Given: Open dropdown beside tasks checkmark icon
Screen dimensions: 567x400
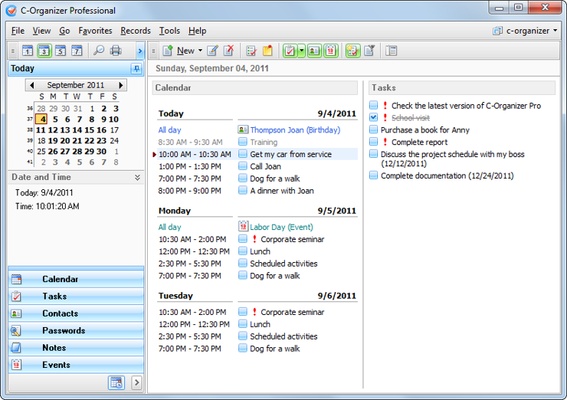Looking at the screenshot, I should pyautogui.click(x=302, y=51).
